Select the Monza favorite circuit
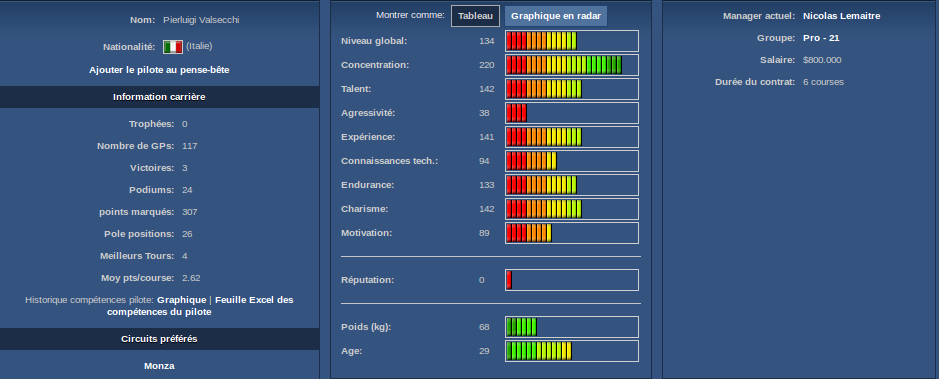Screen dimensions: 939x379 [x=159, y=366]
